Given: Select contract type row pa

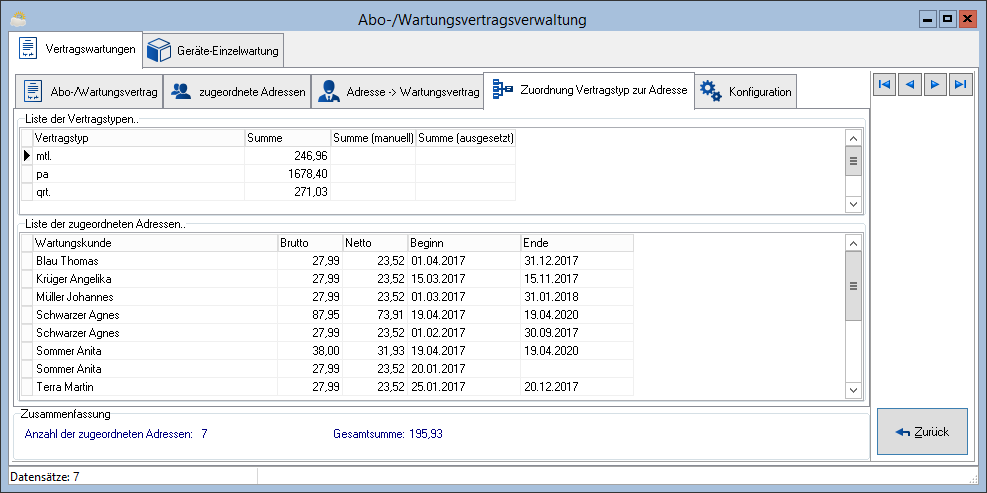Looking at the screenshot, I should tap(268, 174).
